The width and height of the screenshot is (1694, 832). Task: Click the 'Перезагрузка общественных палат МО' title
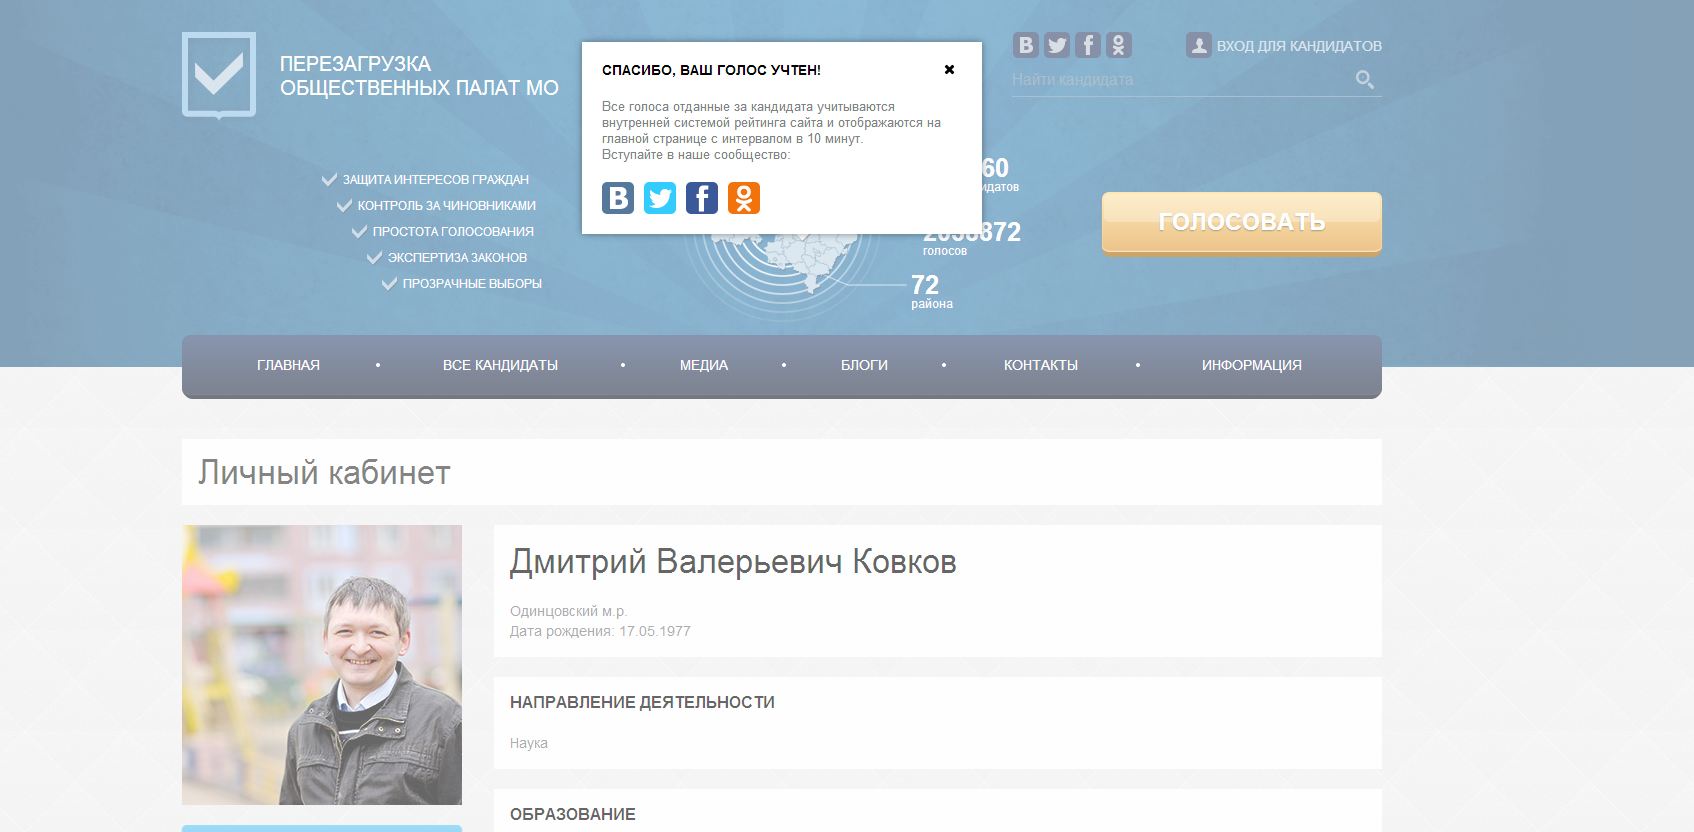(x=419, y=76)
